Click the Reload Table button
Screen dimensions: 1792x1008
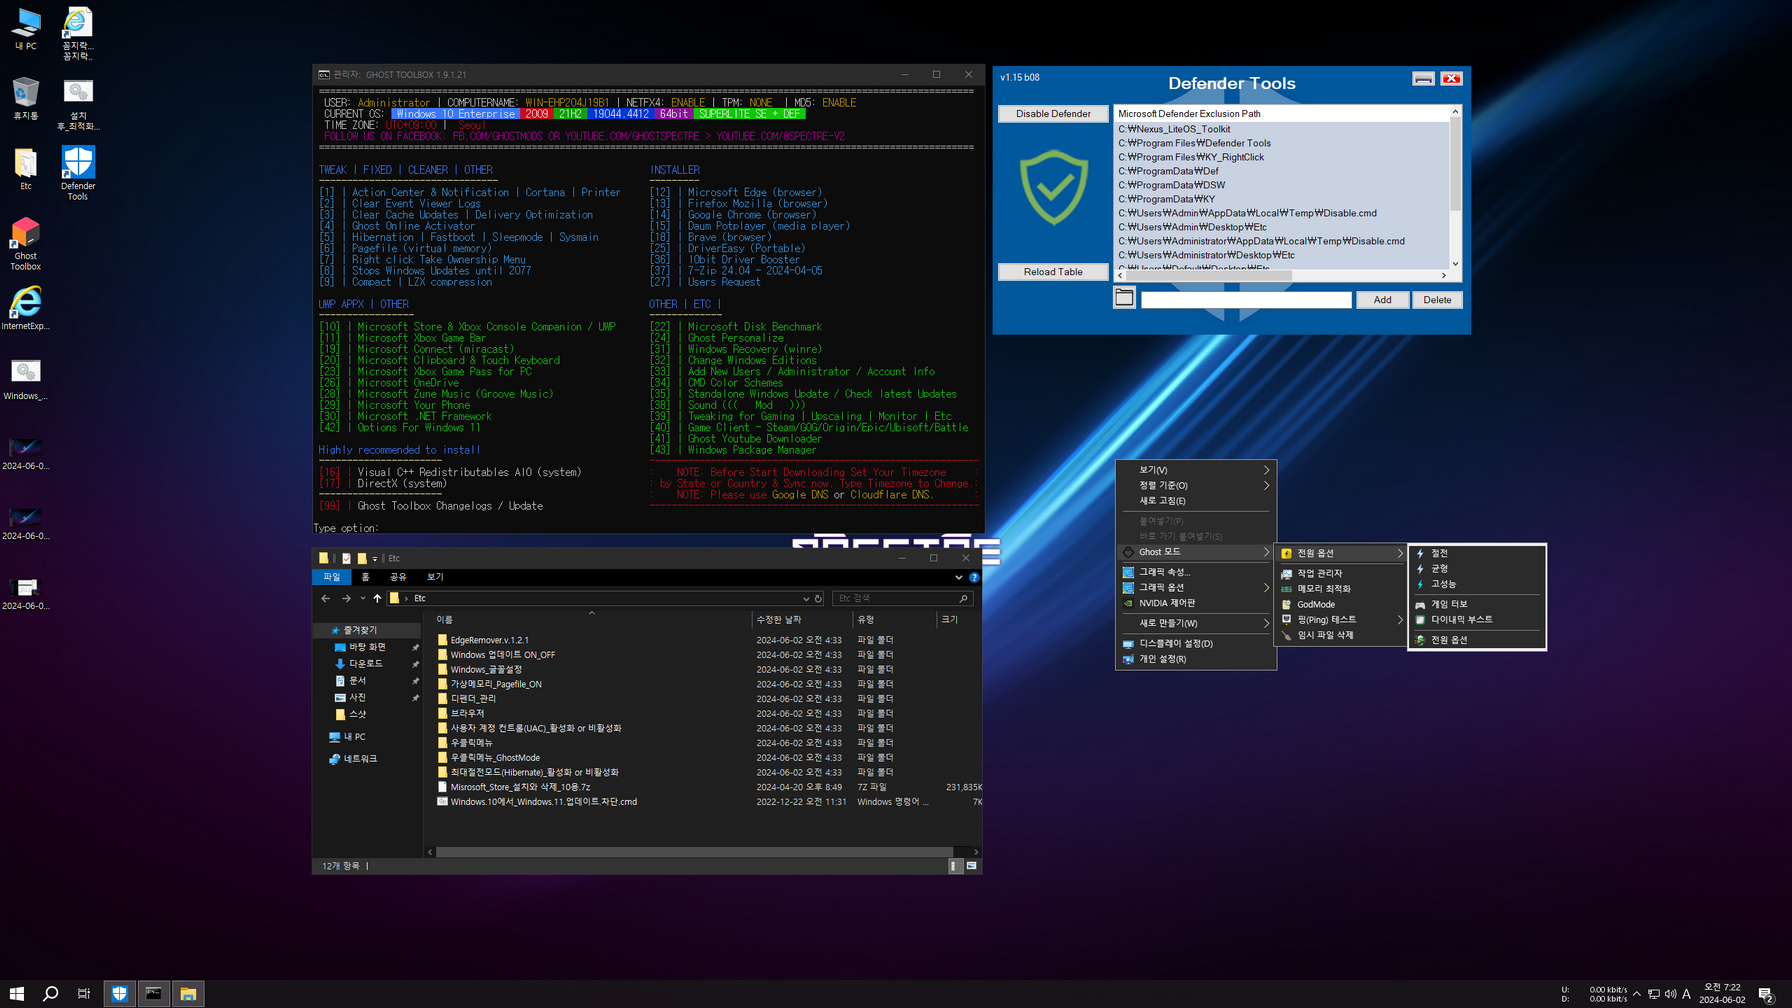[1053, 271]
